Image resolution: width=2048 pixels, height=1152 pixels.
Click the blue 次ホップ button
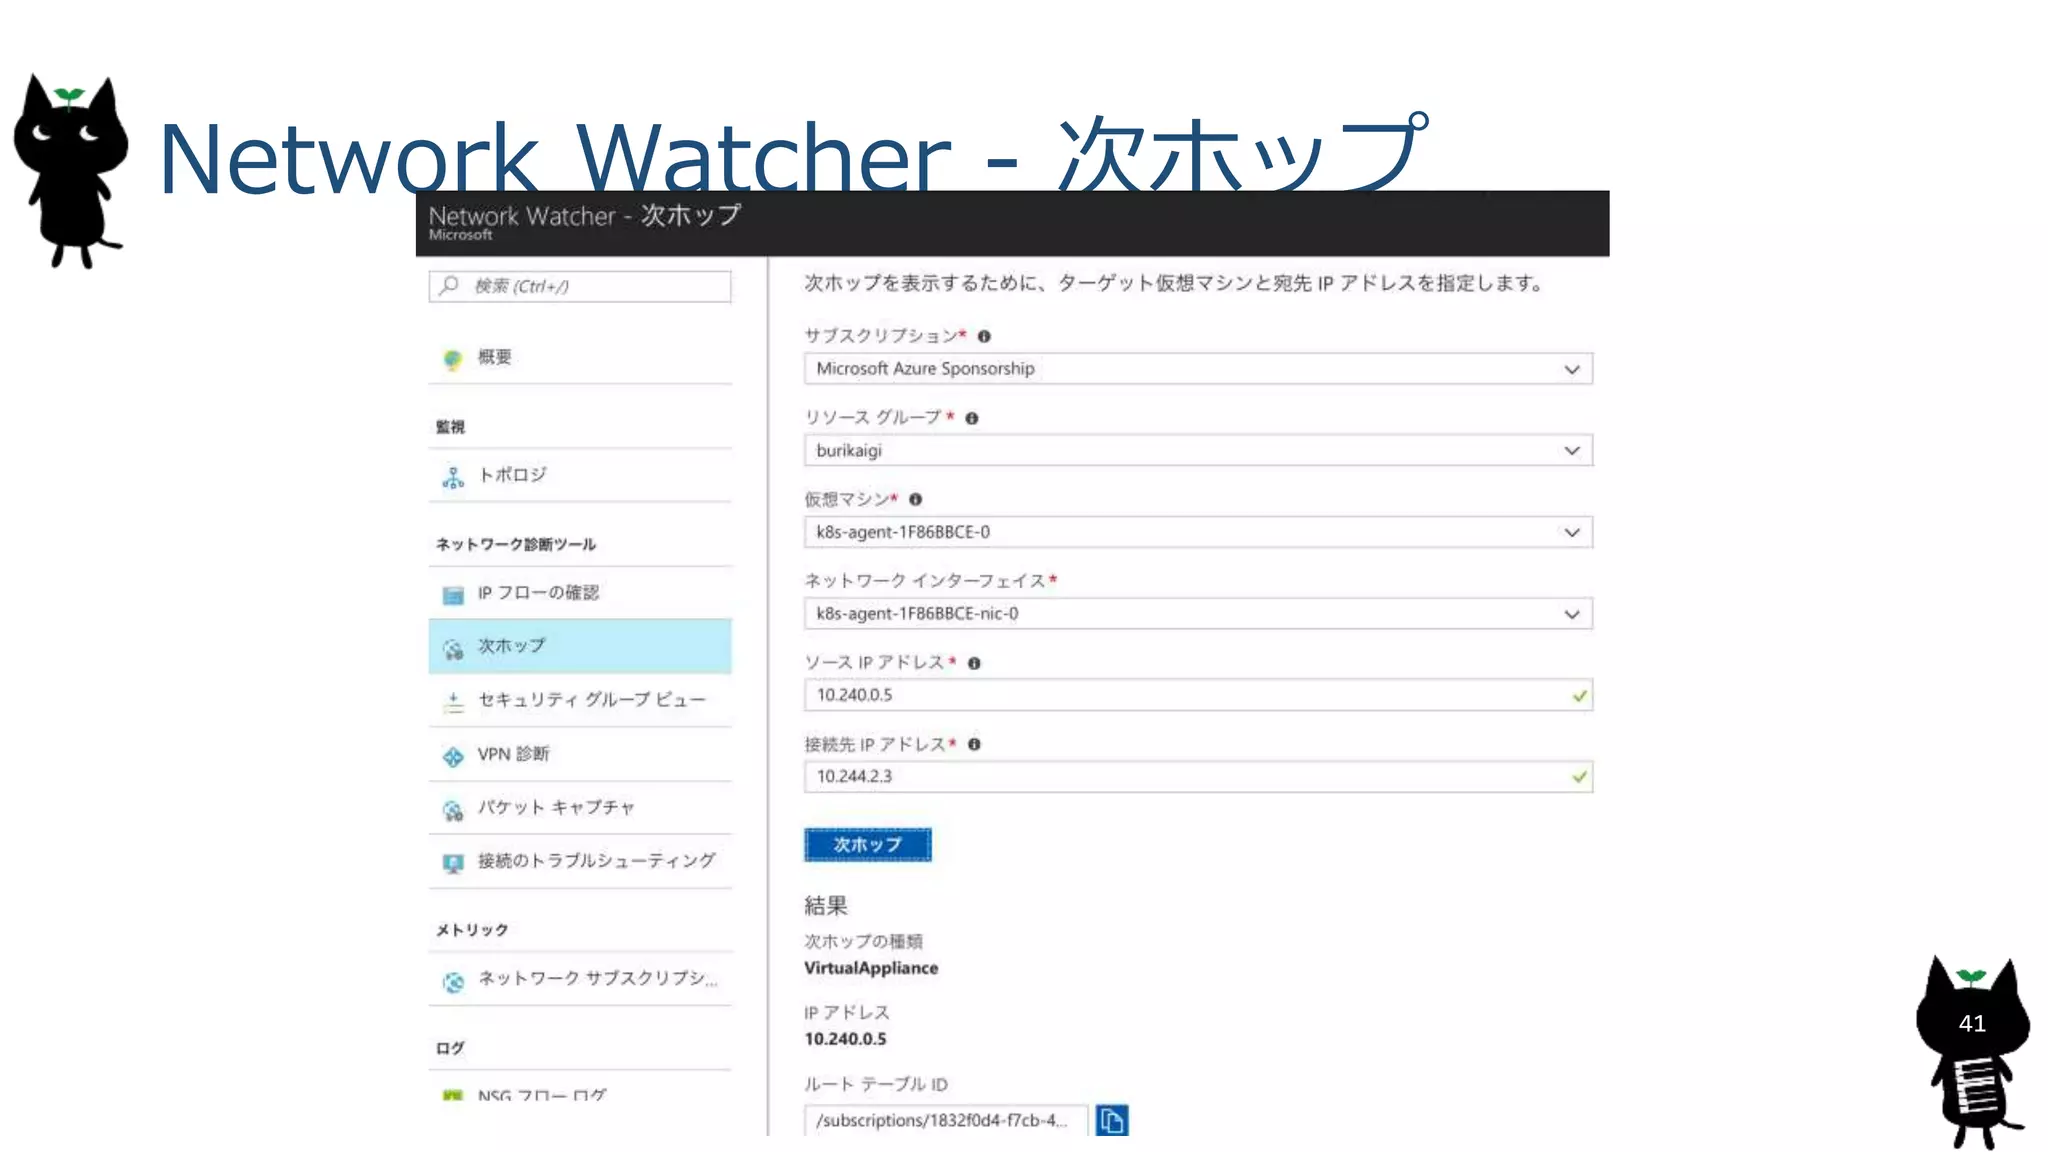pos(868,845)
